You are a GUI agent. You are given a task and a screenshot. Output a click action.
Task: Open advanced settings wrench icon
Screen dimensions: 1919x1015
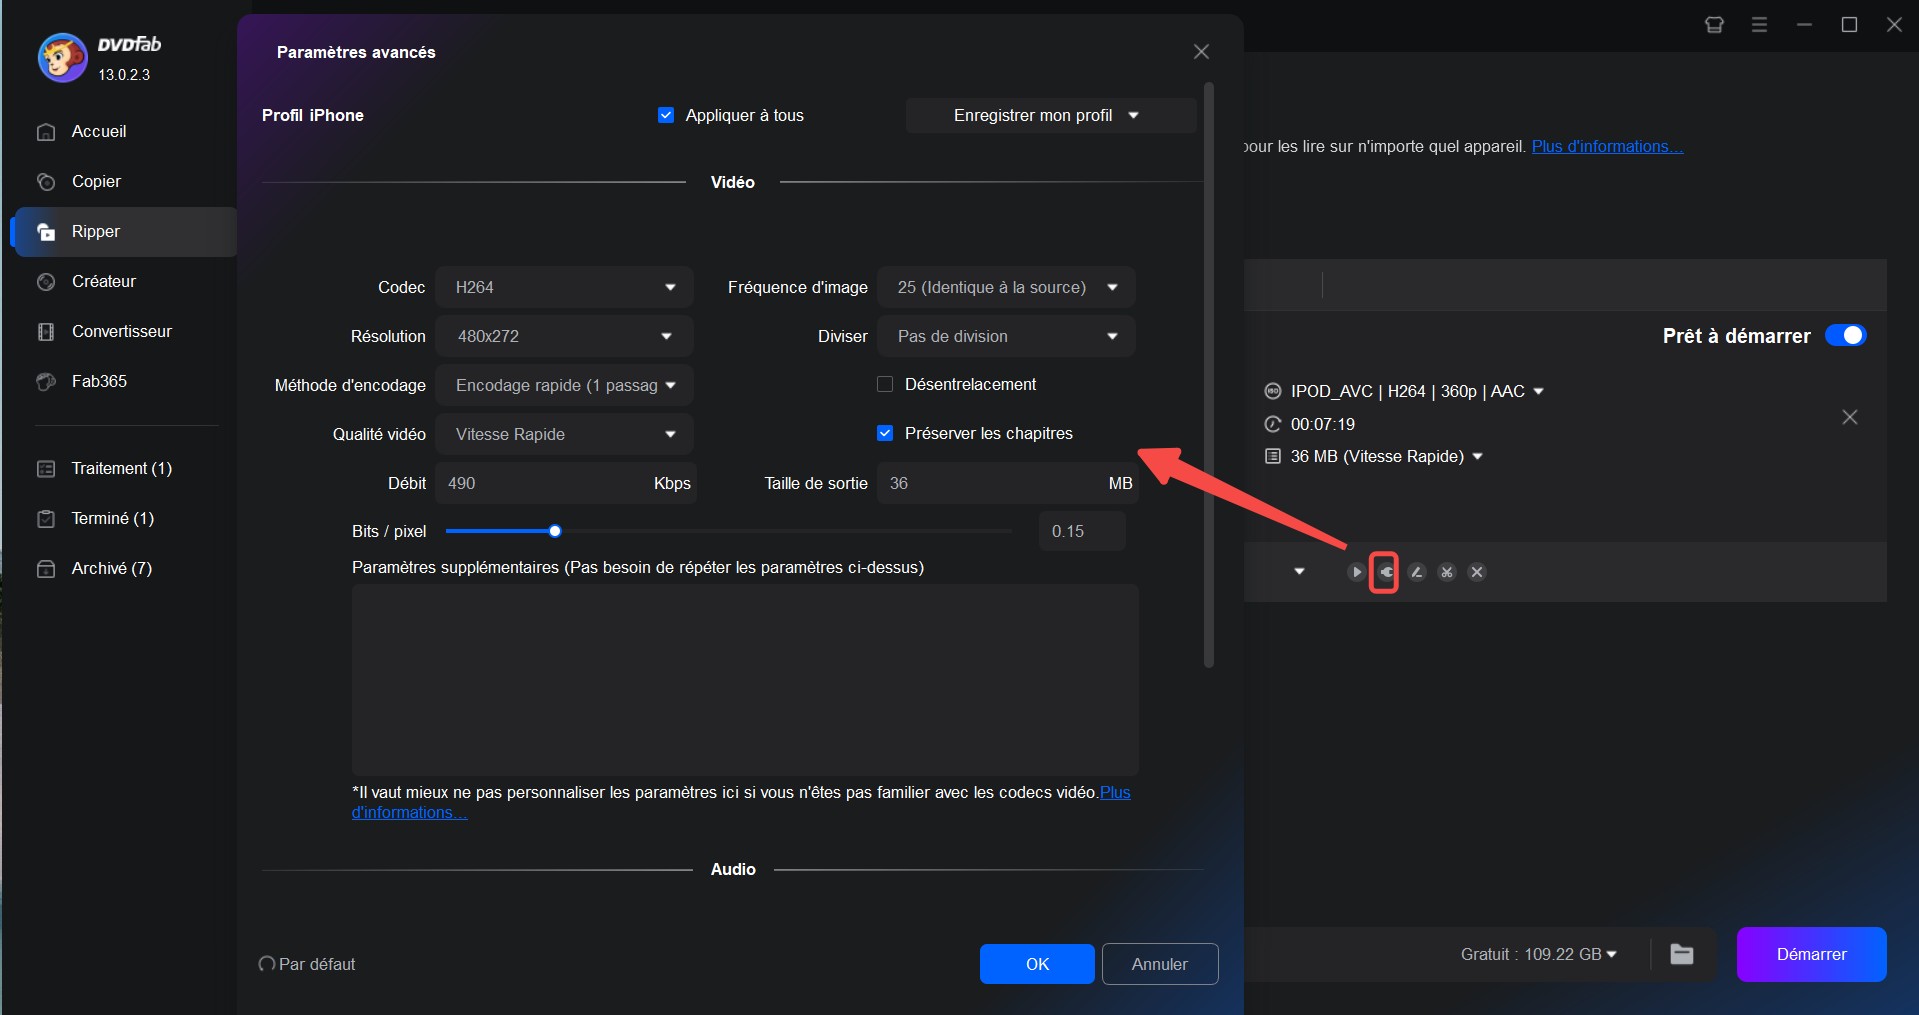1385,572
